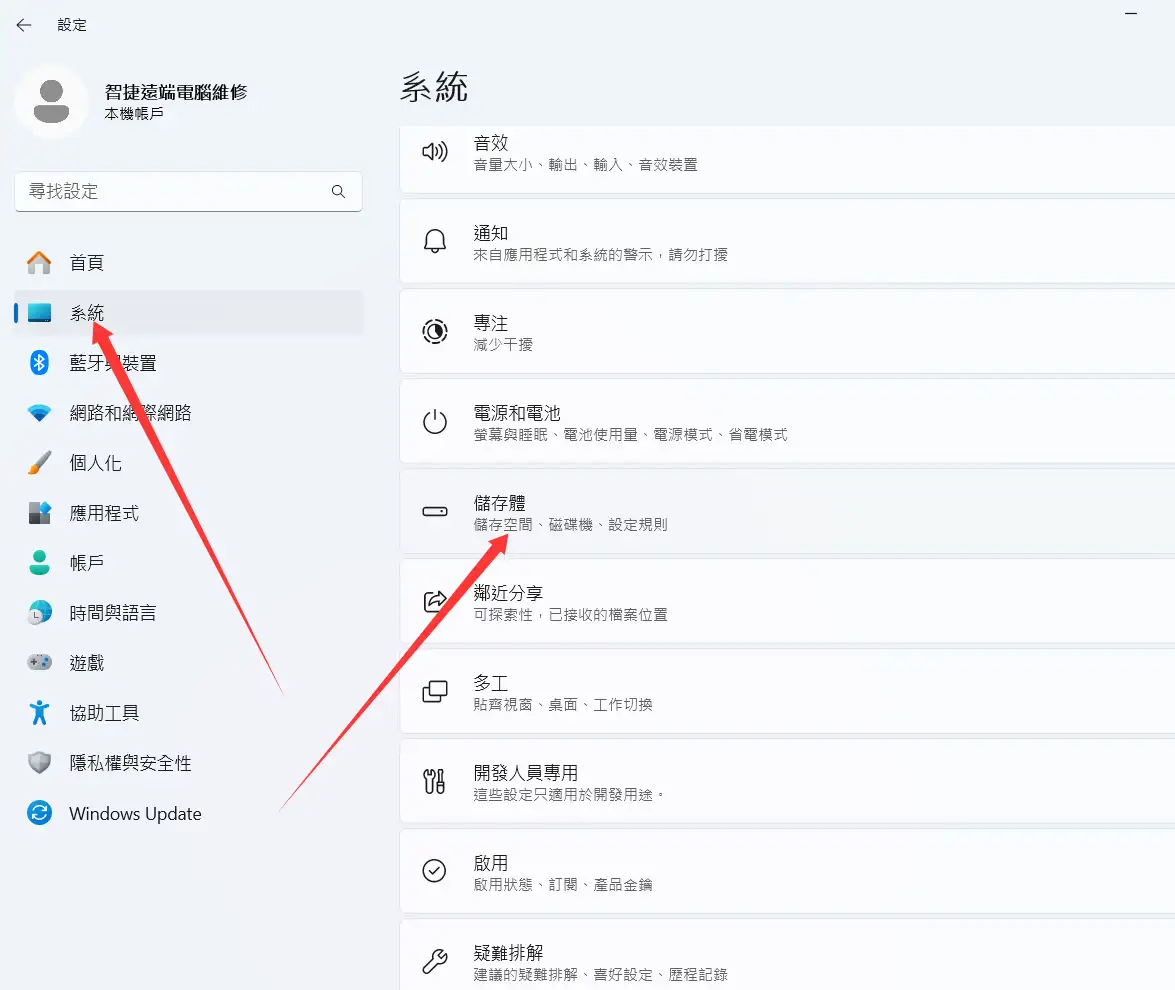The height and width of the screenshot is (990, 1175).
Task: Open 網路和網際網路 settings
Action: 188,413
